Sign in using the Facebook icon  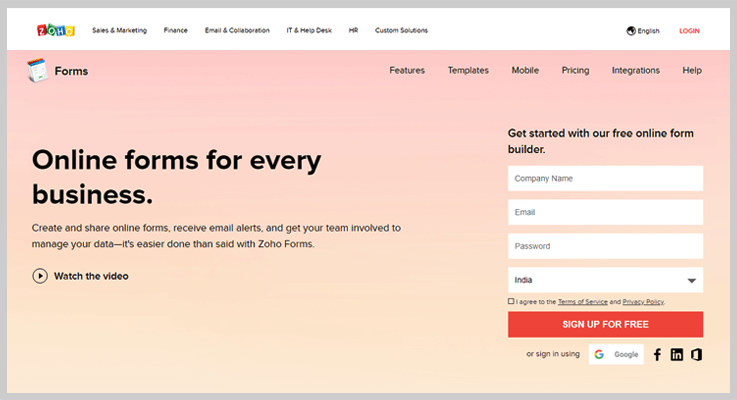657,354
